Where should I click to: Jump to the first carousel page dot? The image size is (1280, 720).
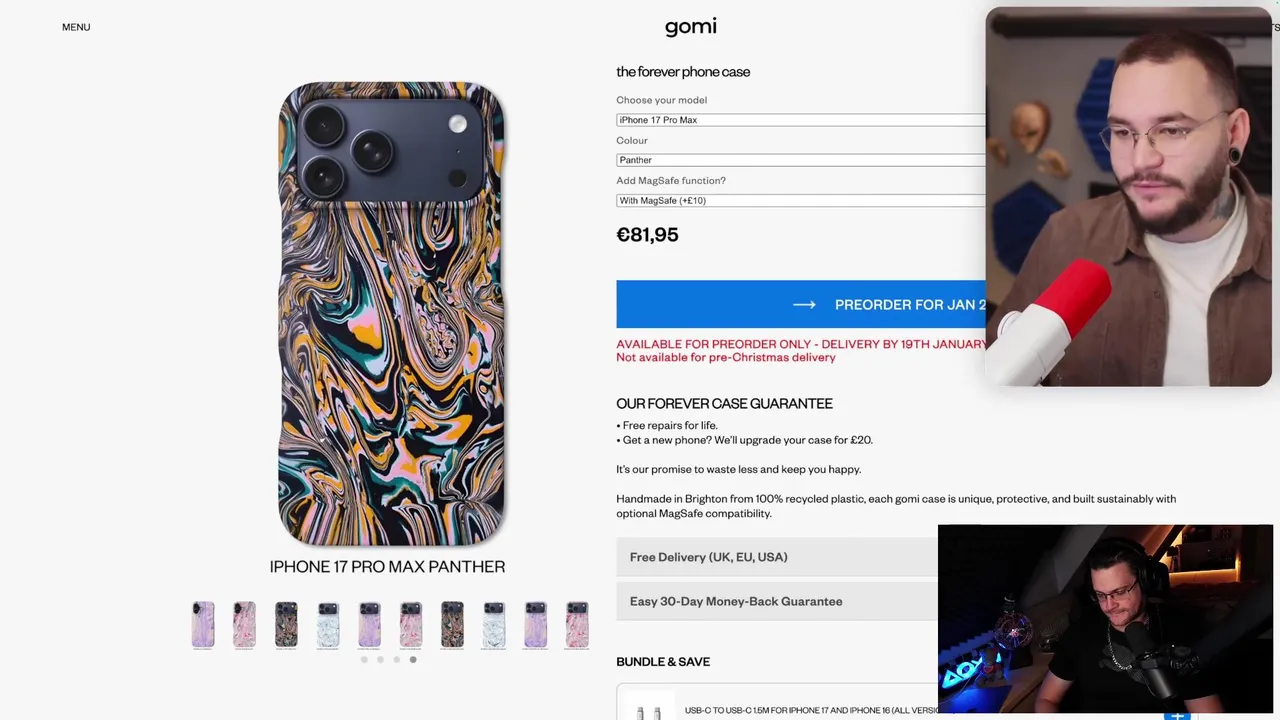(364, 660)
